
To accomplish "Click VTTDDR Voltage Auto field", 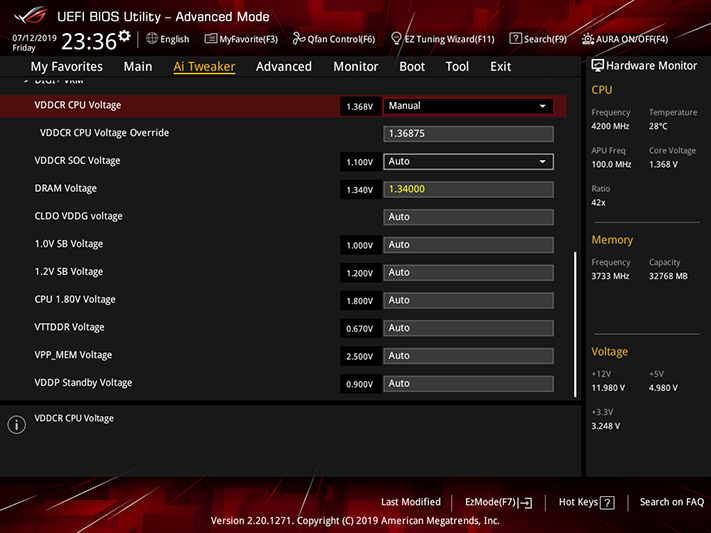I will coord(468,328).
